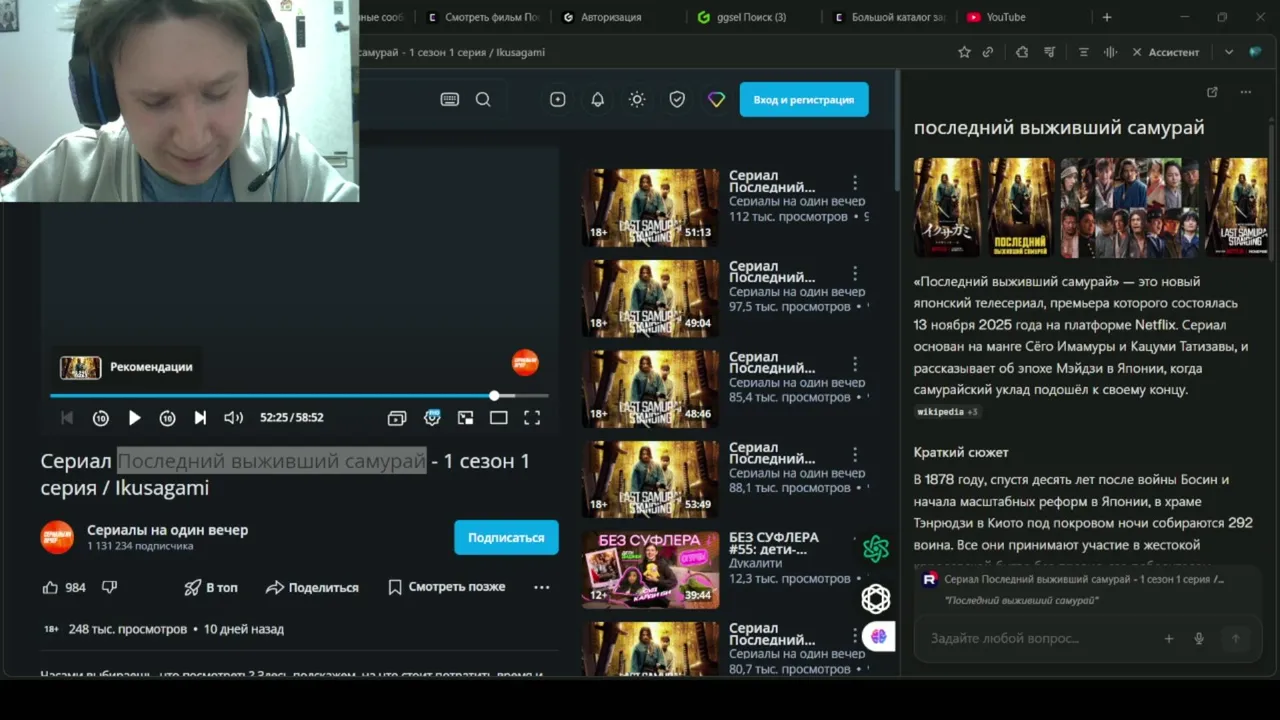Viewport: 1280px width, 720px height.
Task: Open the assistant panel more options ellipsis
Action: (1245, 92)
